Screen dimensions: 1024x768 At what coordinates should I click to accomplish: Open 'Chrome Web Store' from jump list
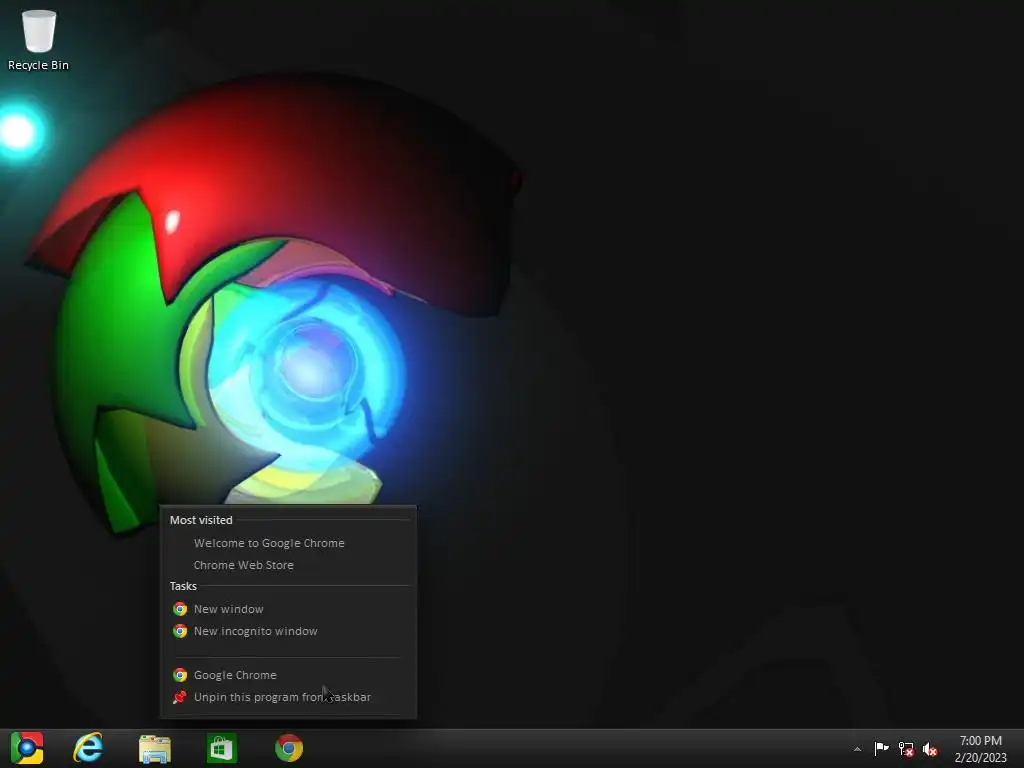coord(287,565)
